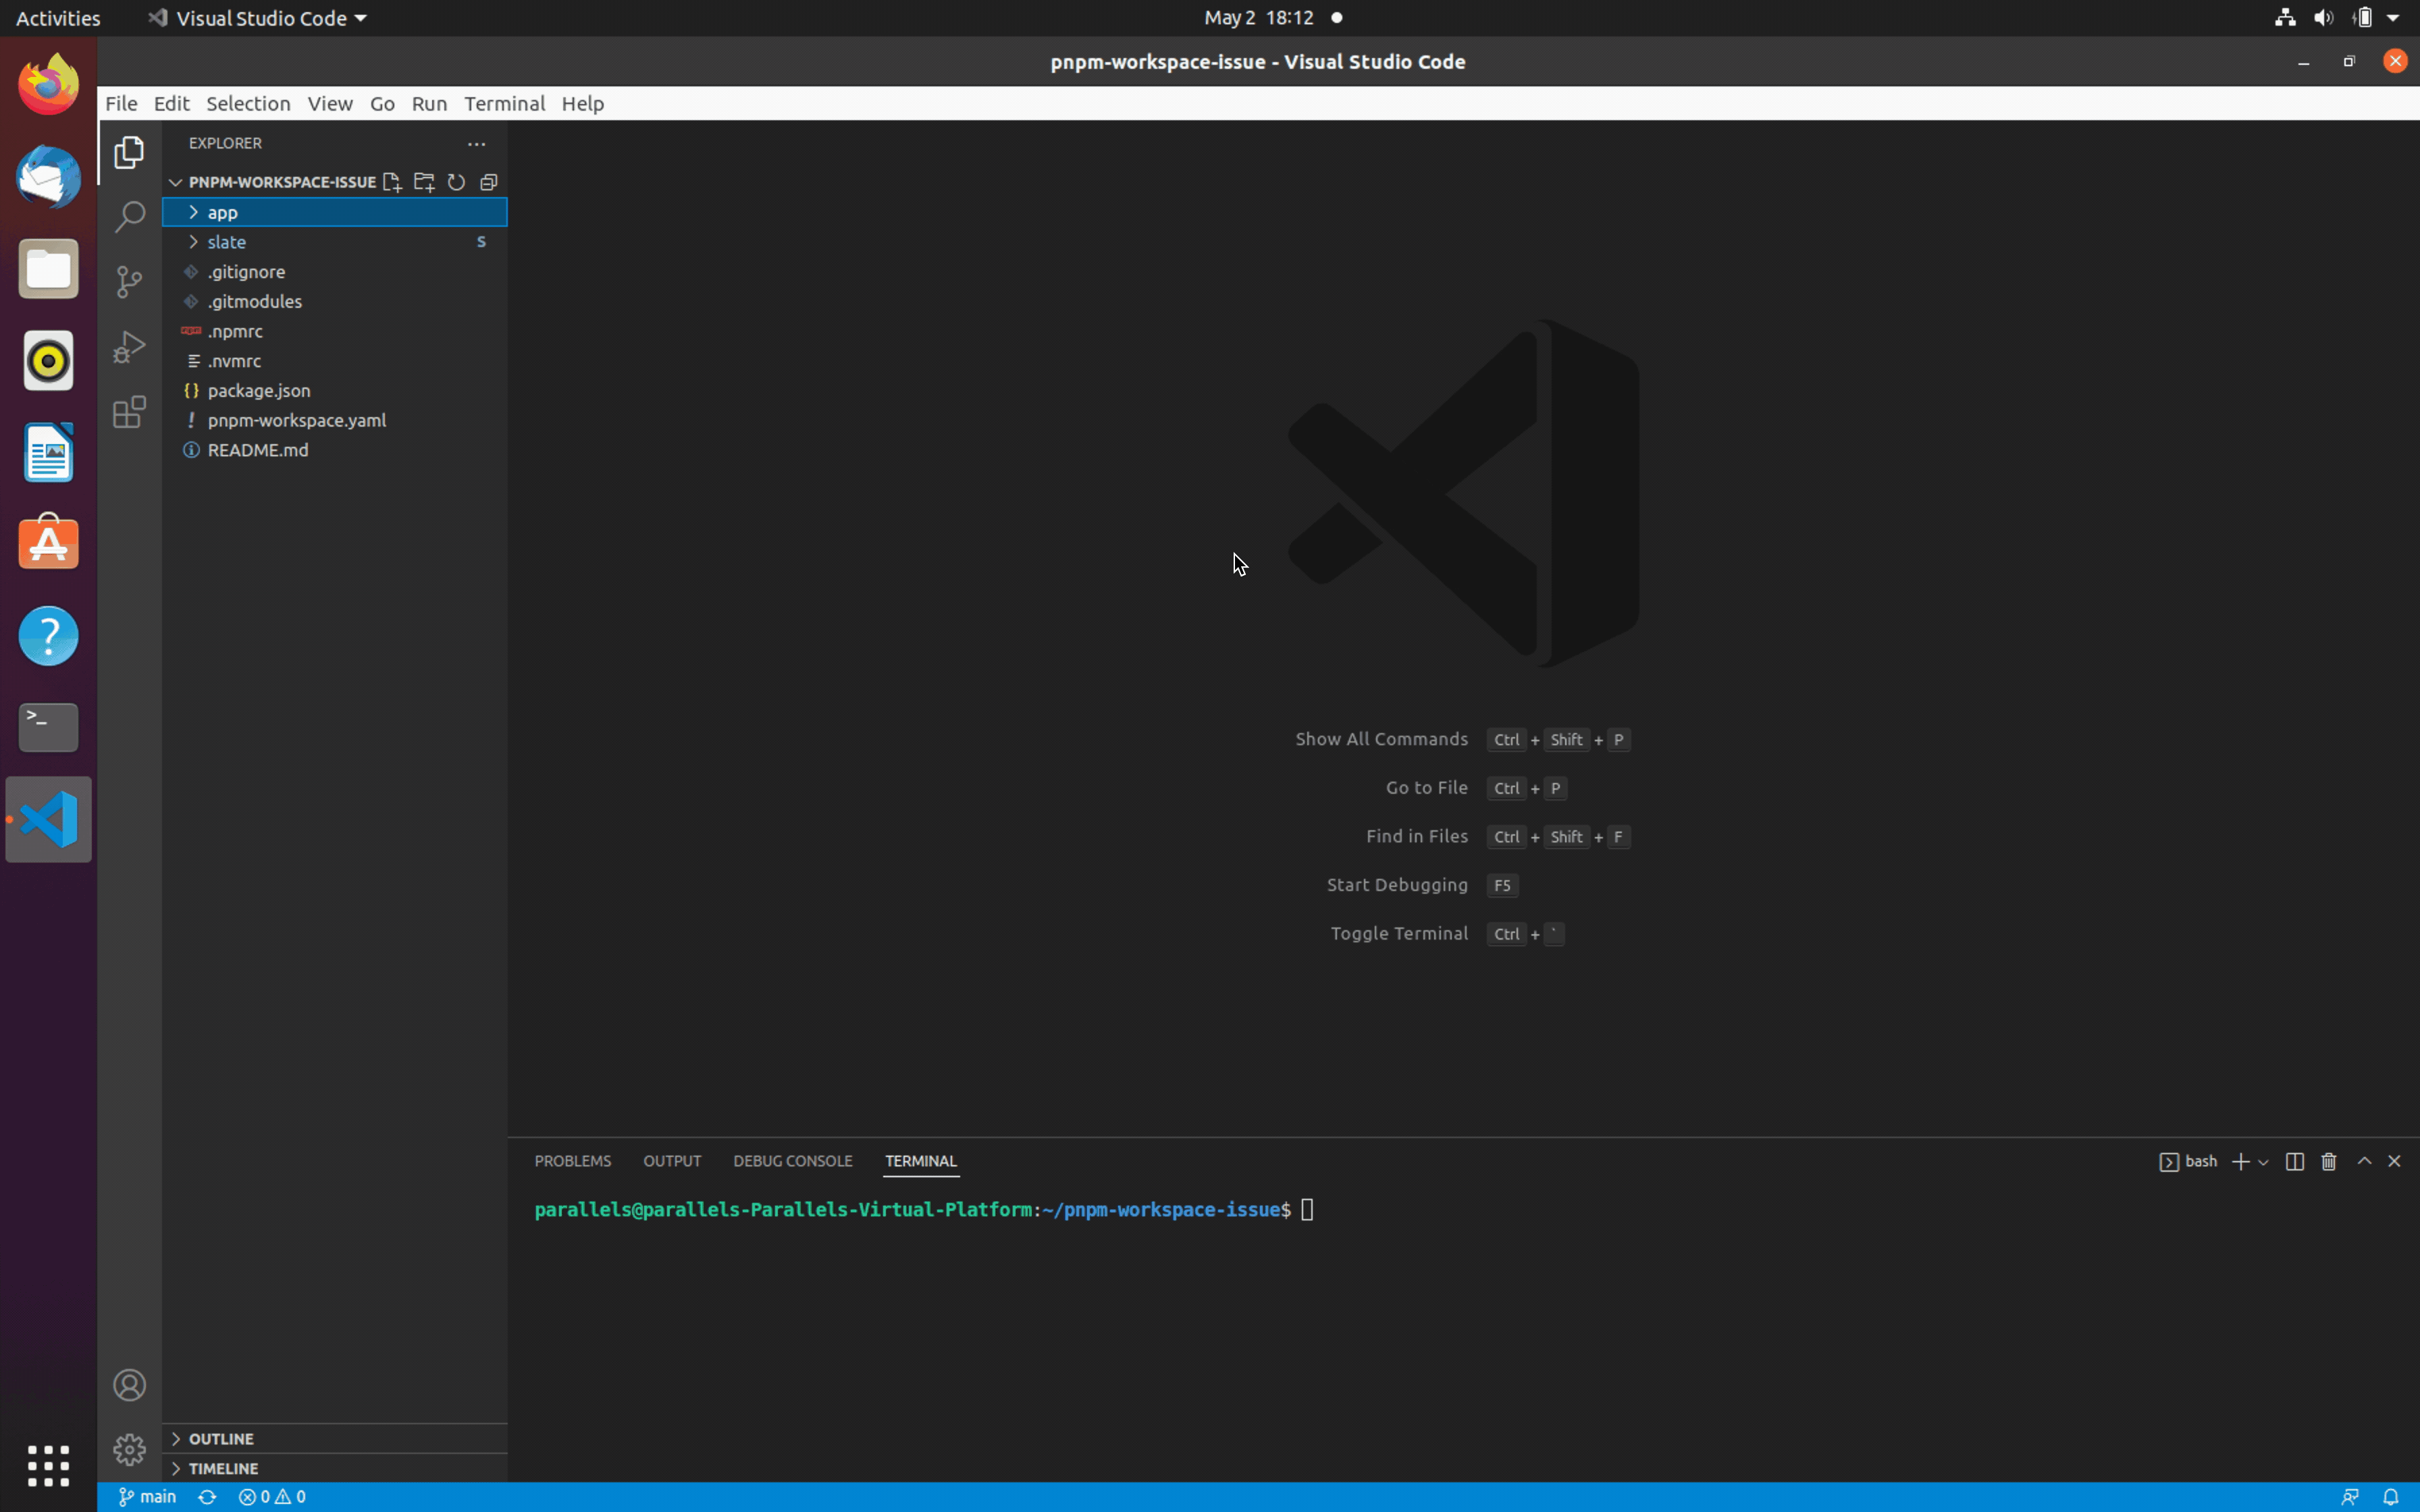Switch to the PROBLEMS tab
Screen dimensions: 2420x1512
[x=572, y=1161]
